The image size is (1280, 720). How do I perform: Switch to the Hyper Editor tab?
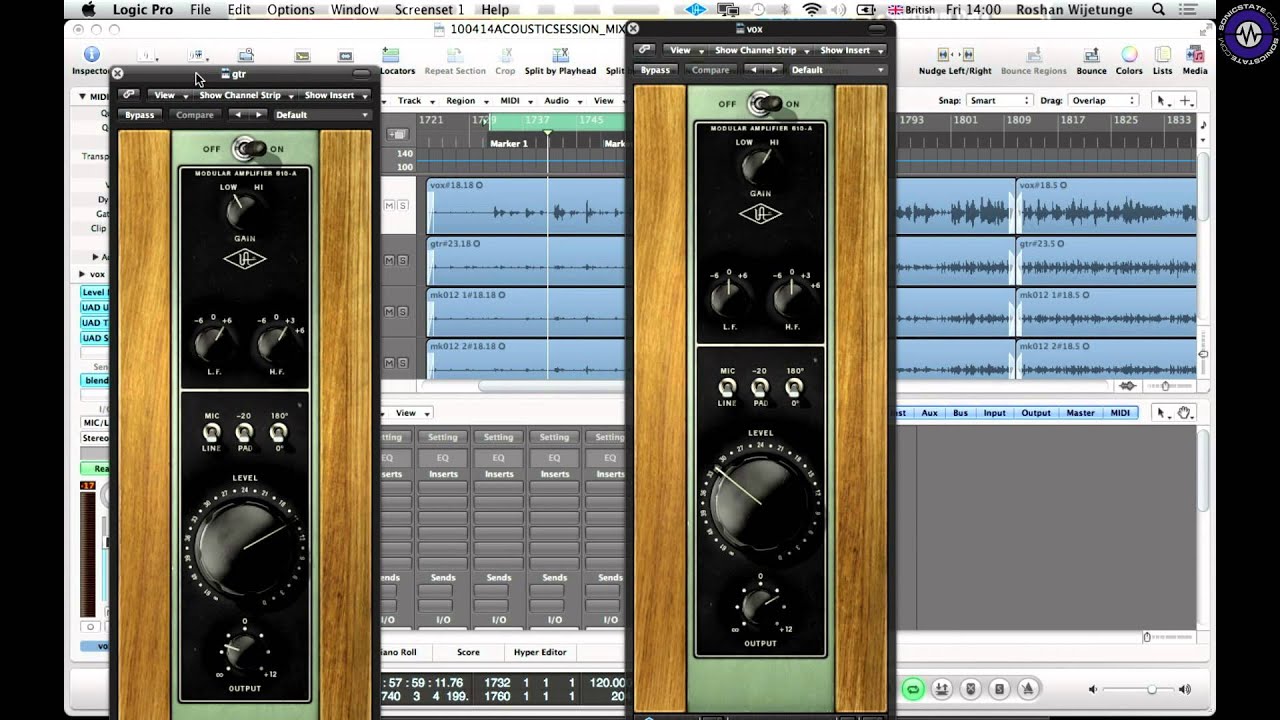click(540, 652)
